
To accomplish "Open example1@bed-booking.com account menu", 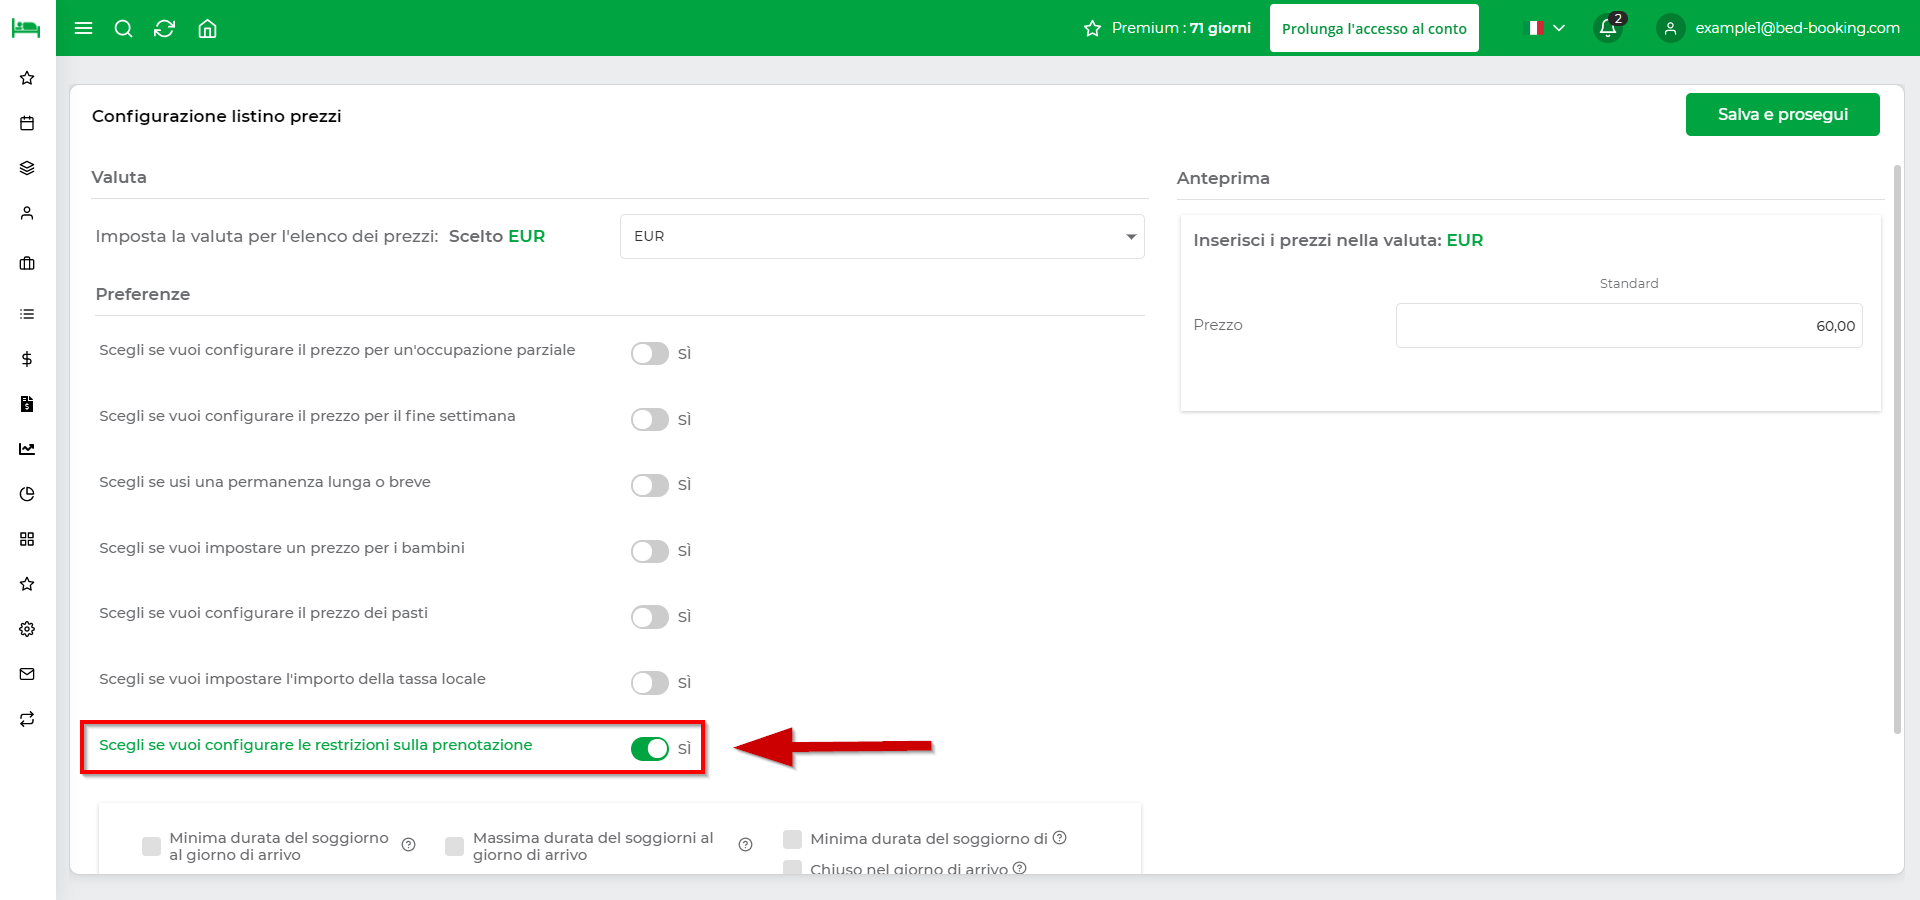I will point(1797,28).
